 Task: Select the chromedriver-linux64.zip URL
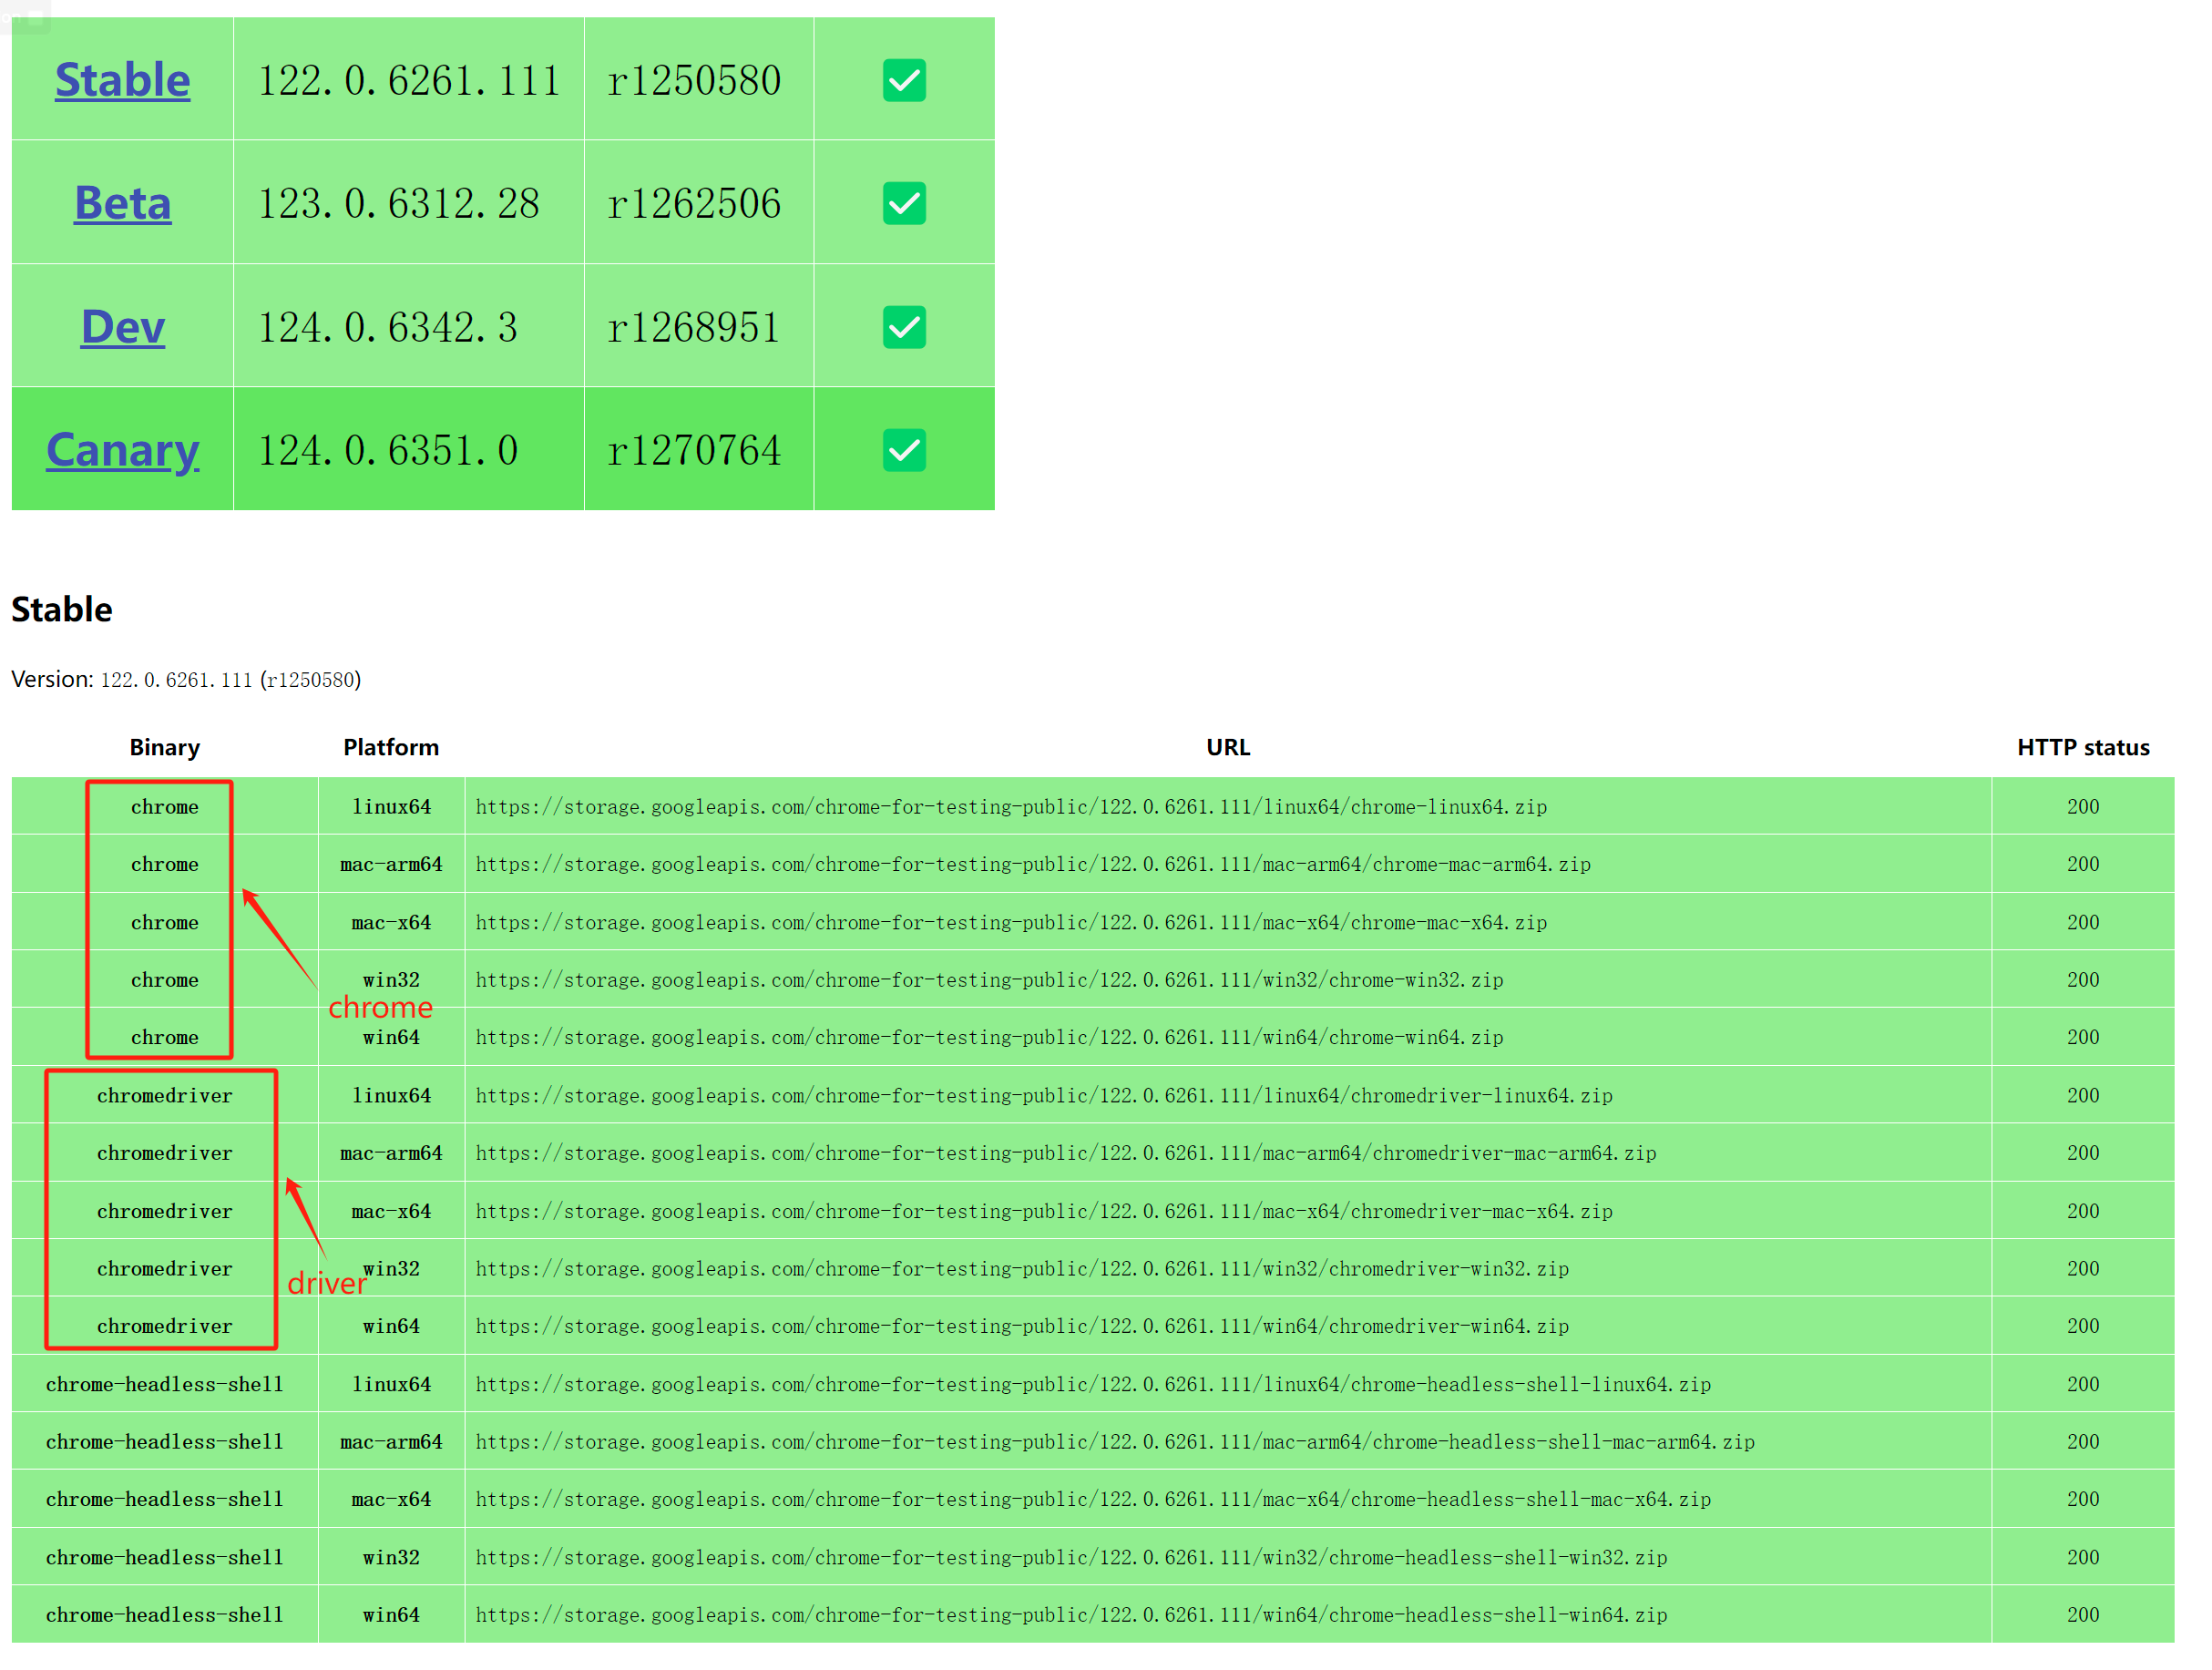tap(1044, 1096)
